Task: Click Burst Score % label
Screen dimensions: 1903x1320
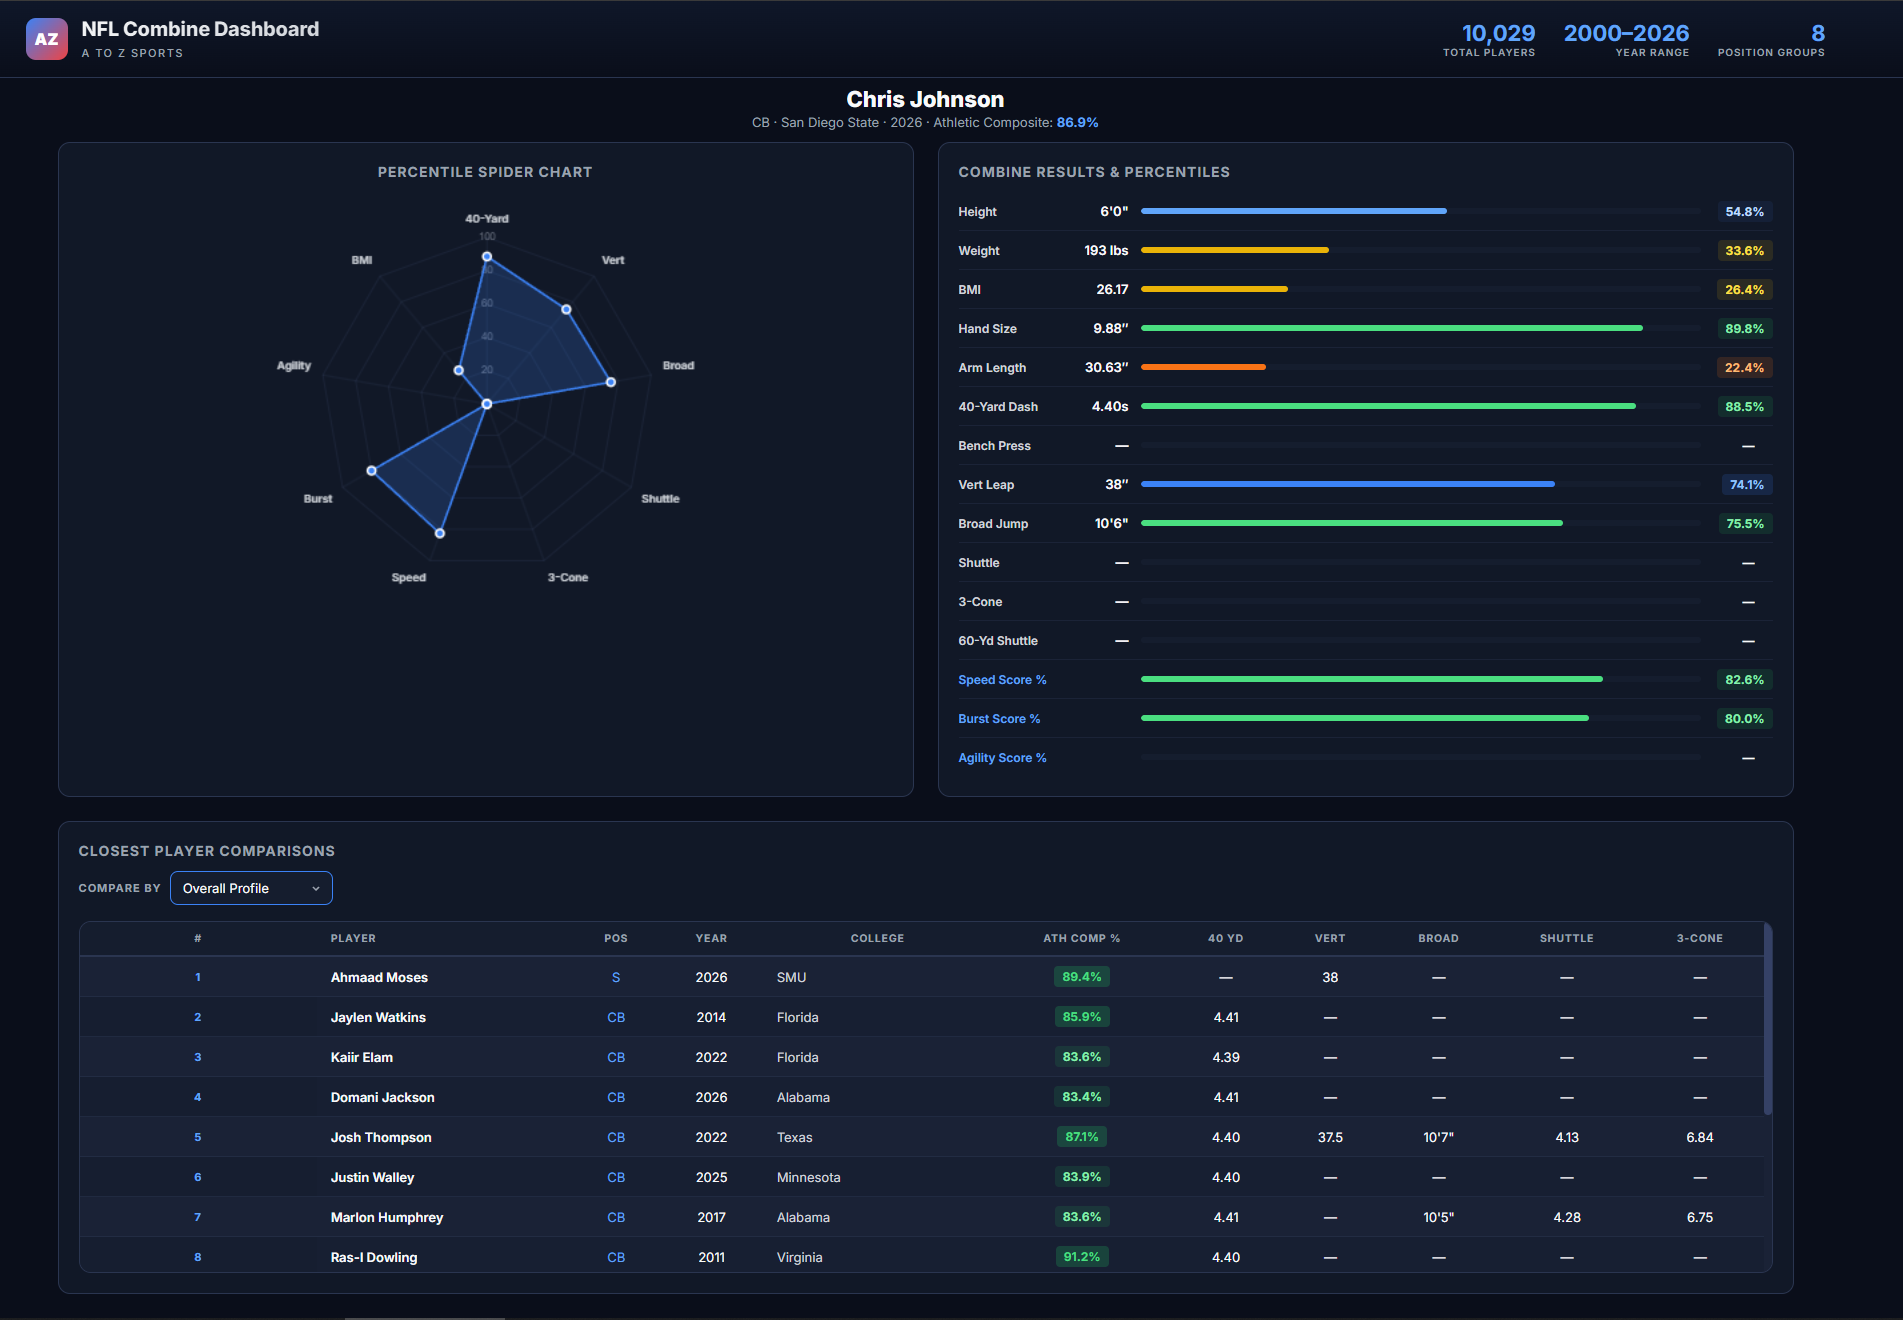Action: 999,719
